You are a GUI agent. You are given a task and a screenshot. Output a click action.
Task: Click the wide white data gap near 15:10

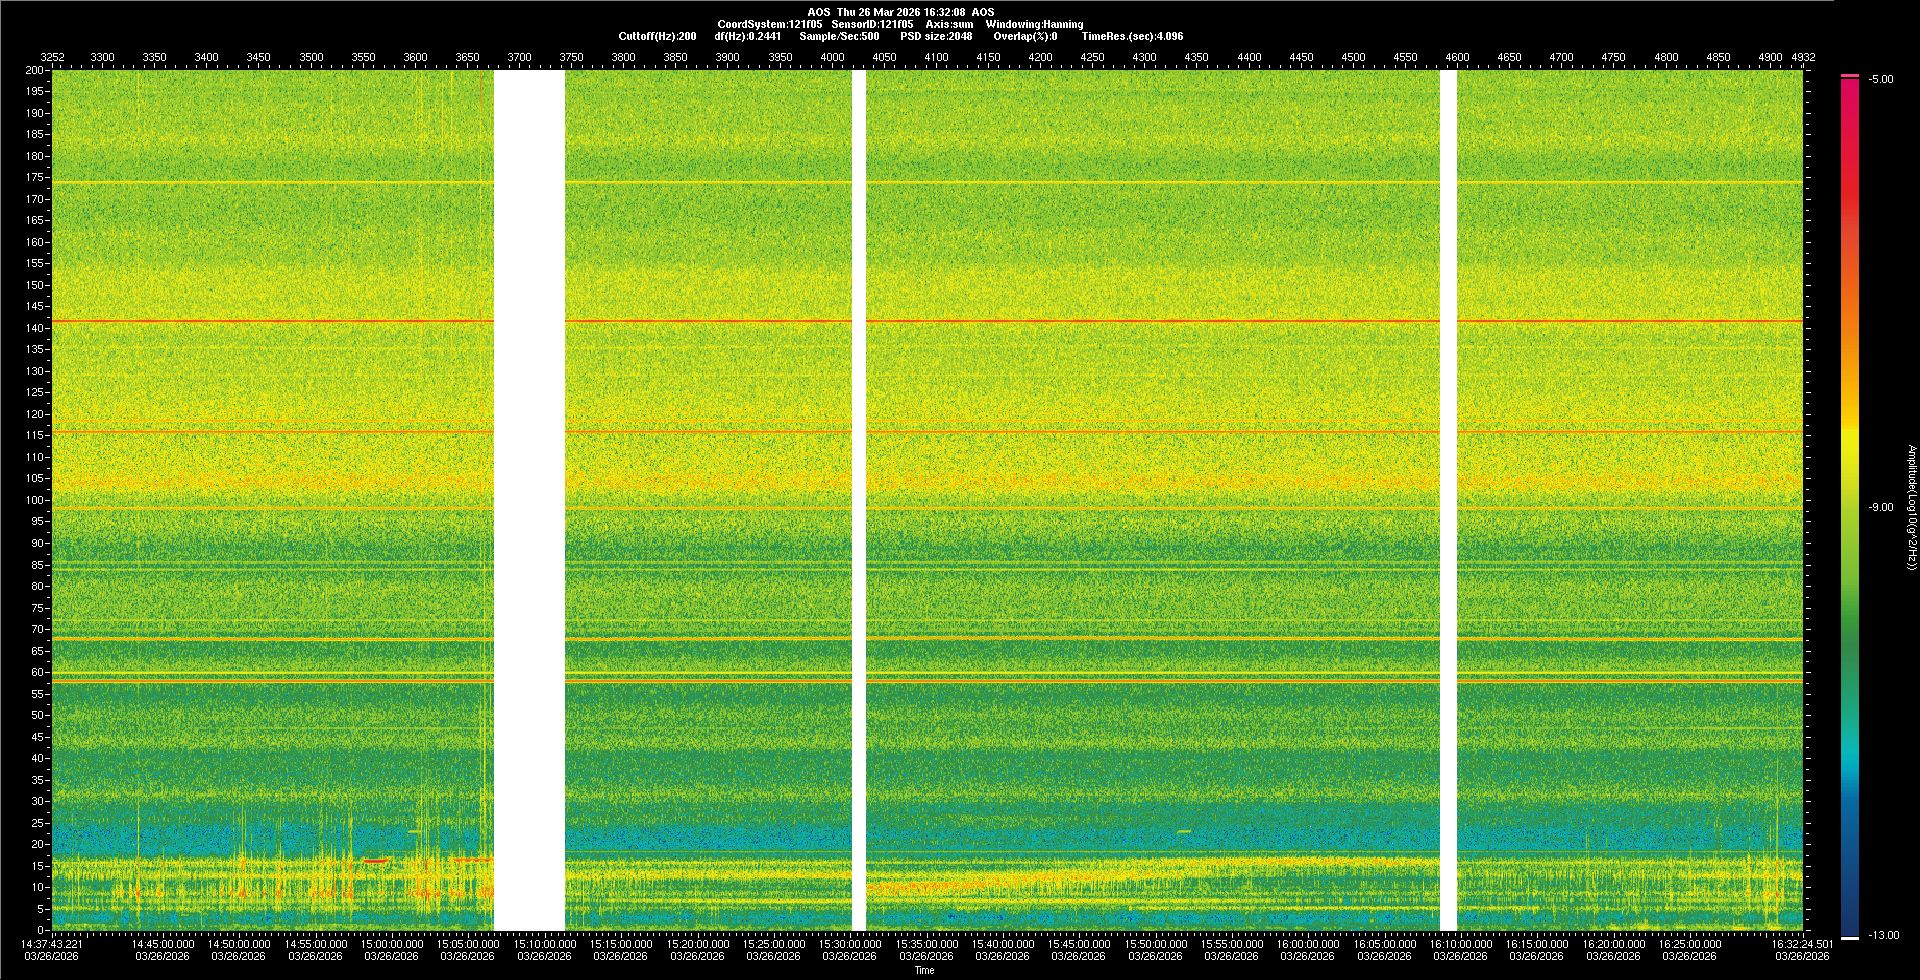point(529,500)
